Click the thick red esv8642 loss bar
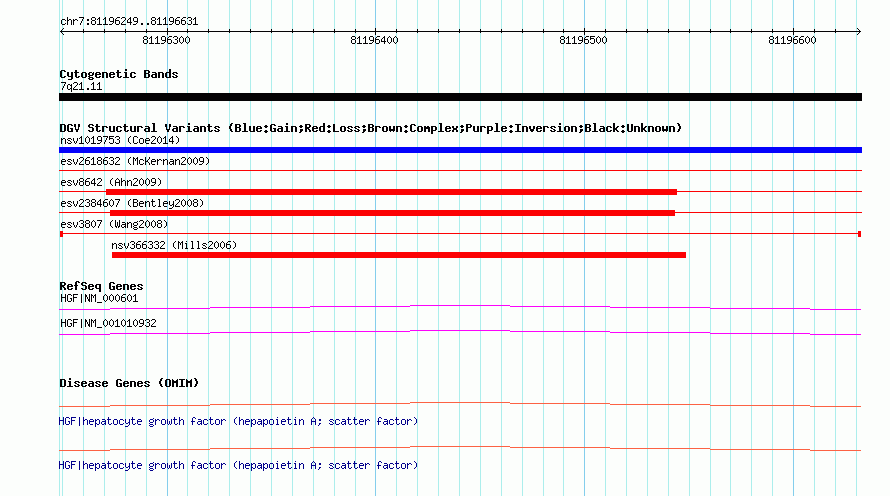 pos(391,192)
